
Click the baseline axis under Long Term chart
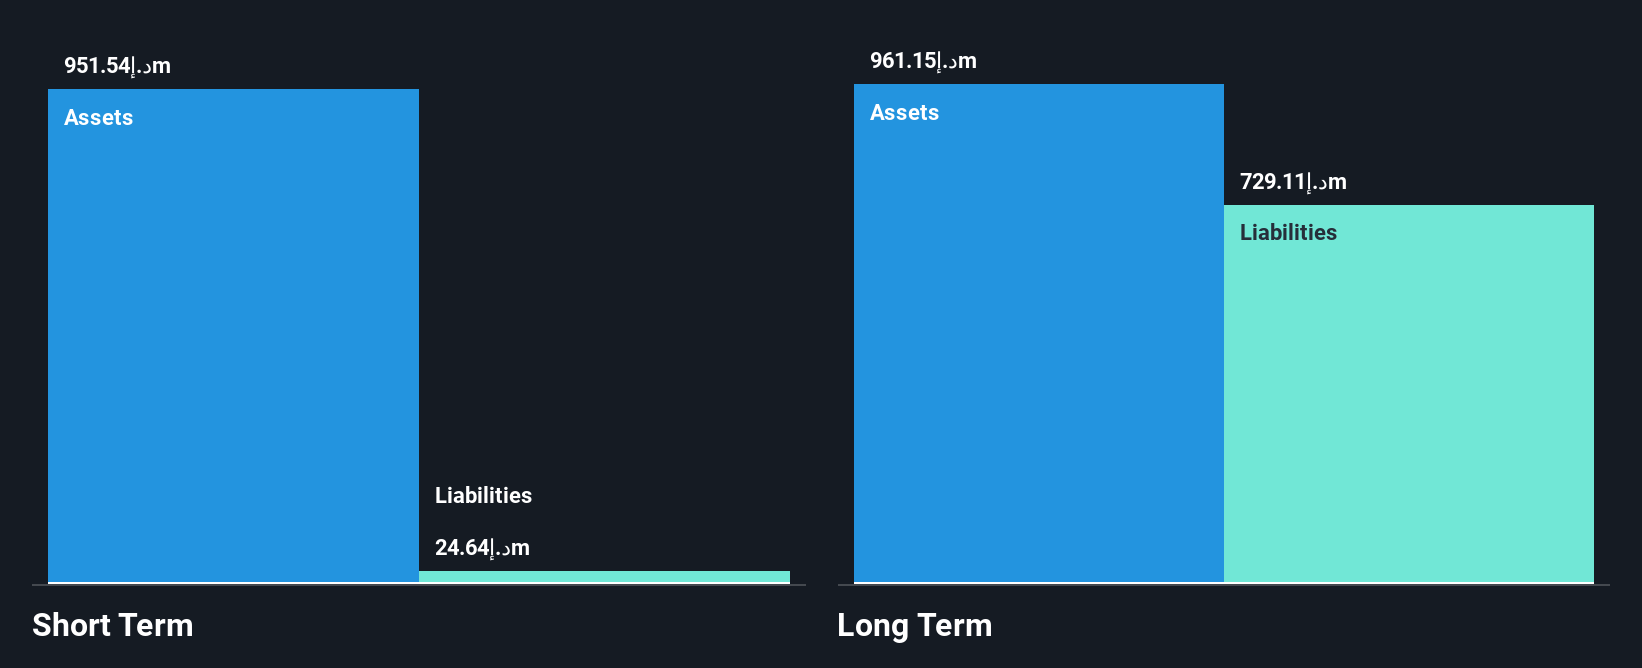(1223, 585)
